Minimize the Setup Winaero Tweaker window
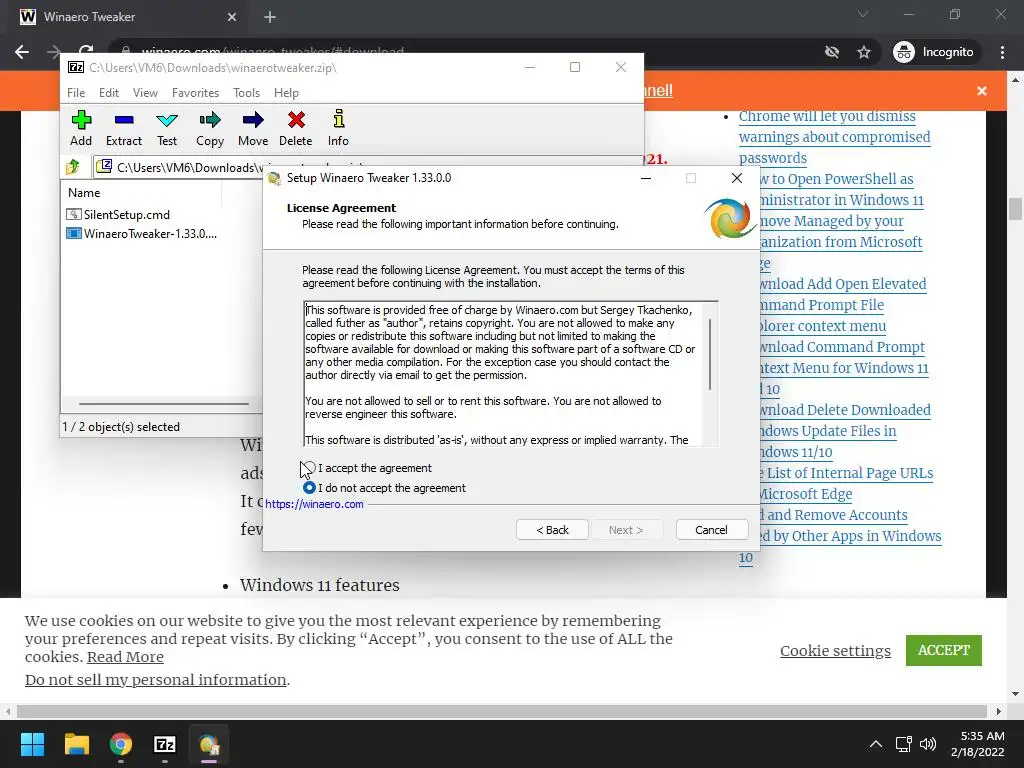Viewport: 1024px width, 768px height. (646, 178)
